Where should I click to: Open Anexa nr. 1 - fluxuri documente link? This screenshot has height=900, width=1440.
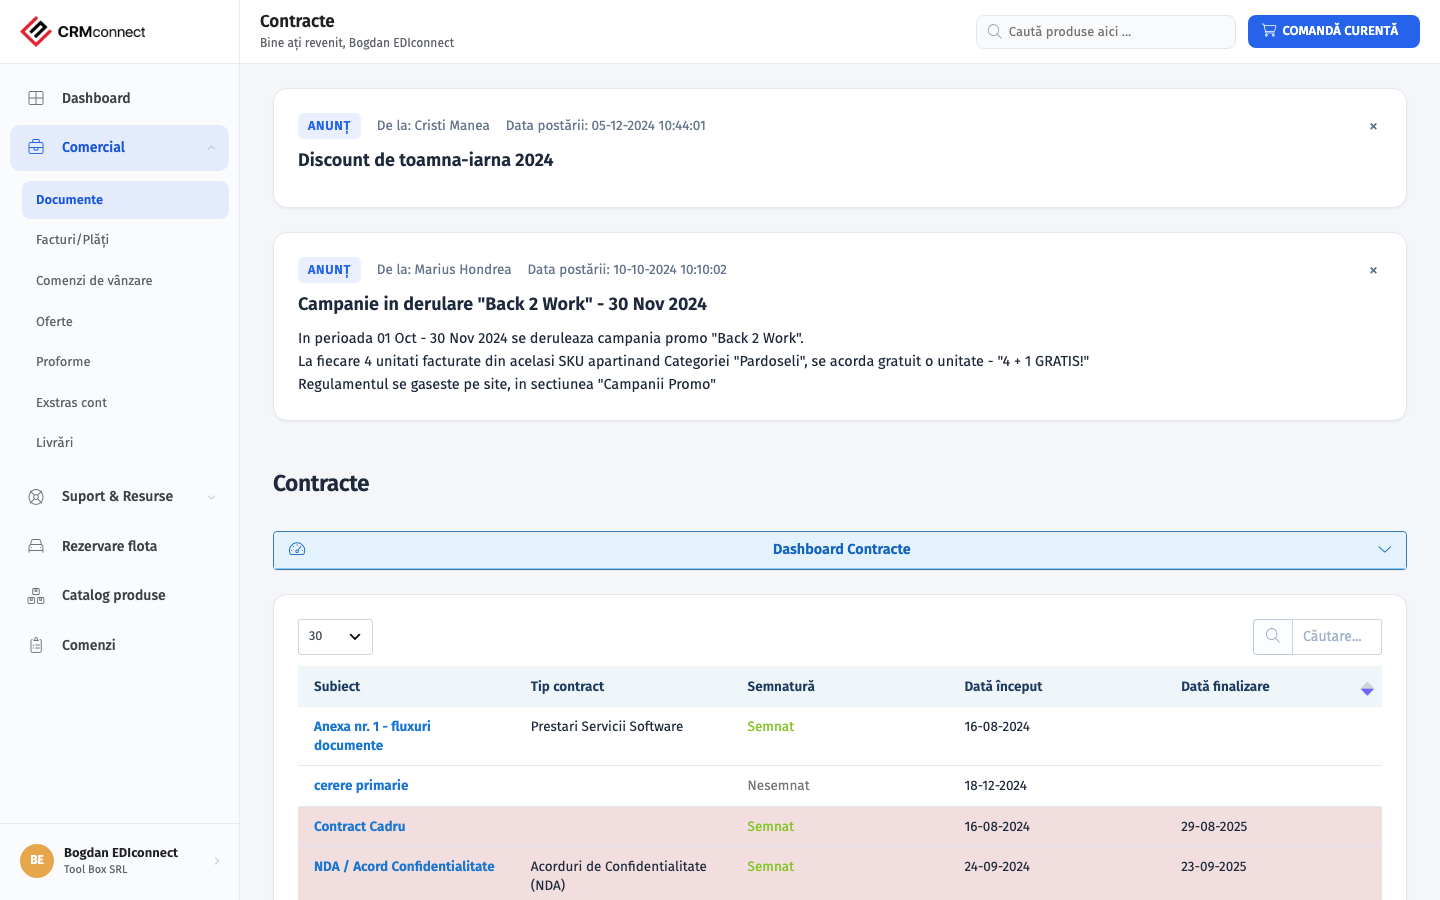tap(372, 736)
